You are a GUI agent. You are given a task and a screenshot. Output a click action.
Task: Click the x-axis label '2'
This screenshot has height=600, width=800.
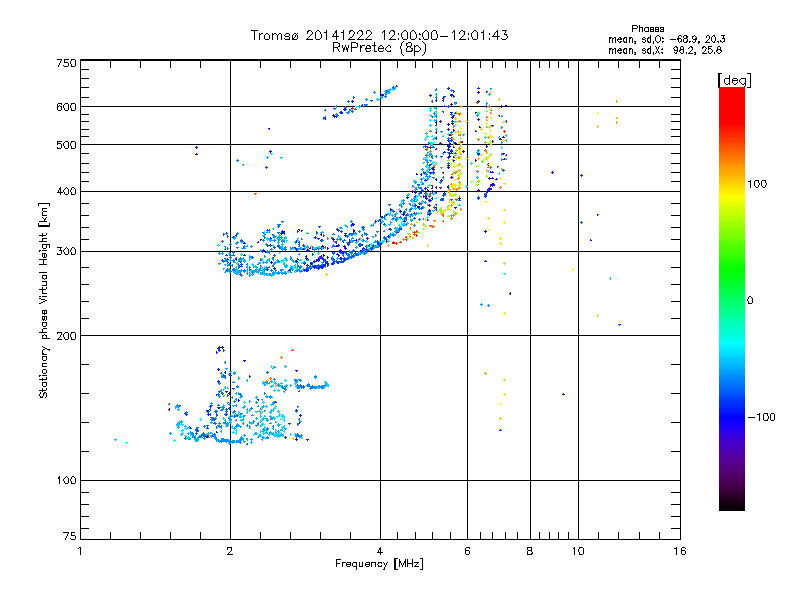point(230,551)
